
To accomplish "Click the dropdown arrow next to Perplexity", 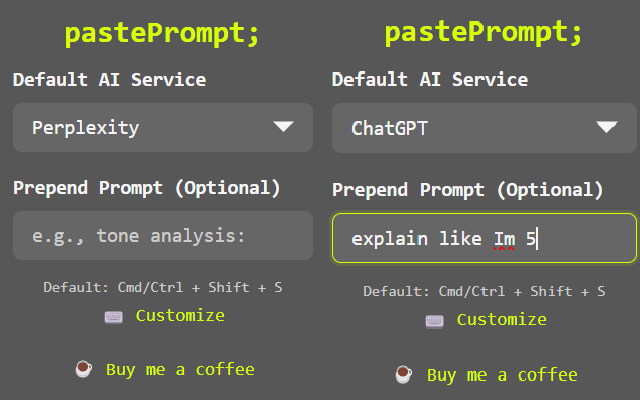I will pyautogui.click(x=283, y=127).
